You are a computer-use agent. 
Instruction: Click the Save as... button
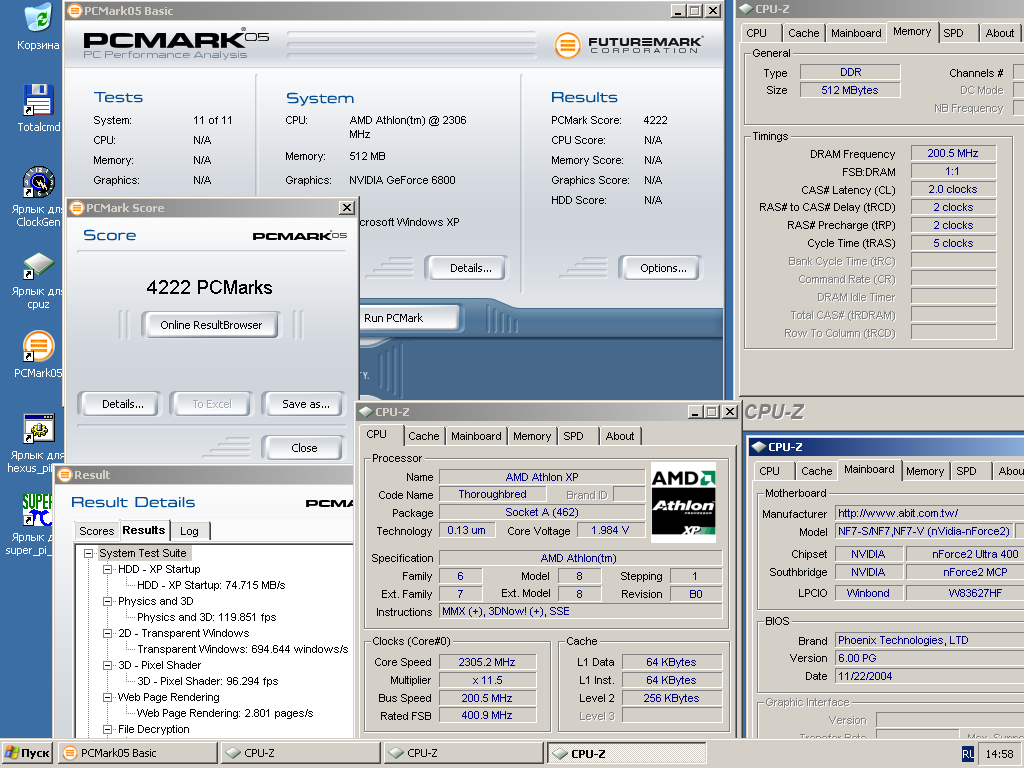305,404
